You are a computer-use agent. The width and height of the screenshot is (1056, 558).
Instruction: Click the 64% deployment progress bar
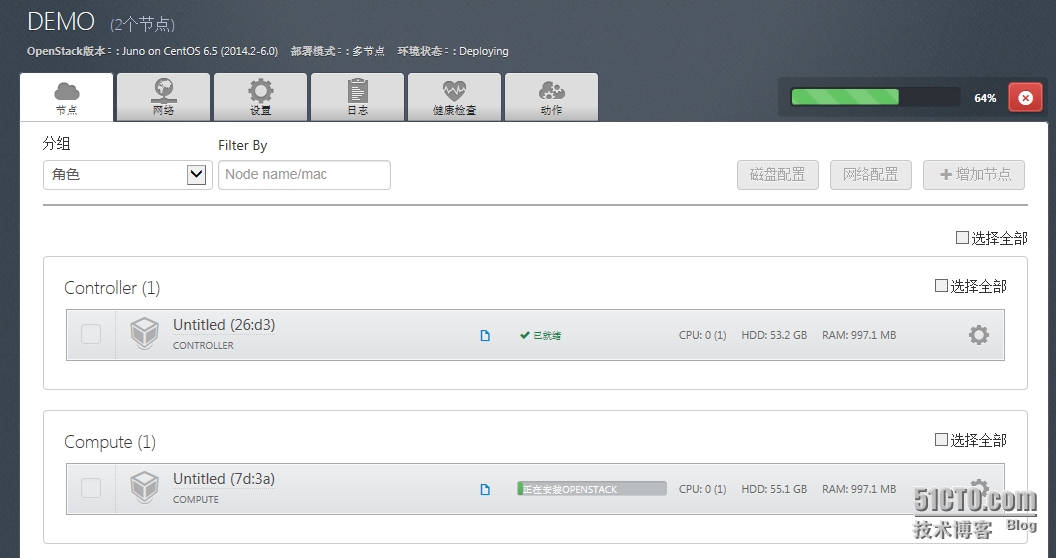[x=875, y=98]
